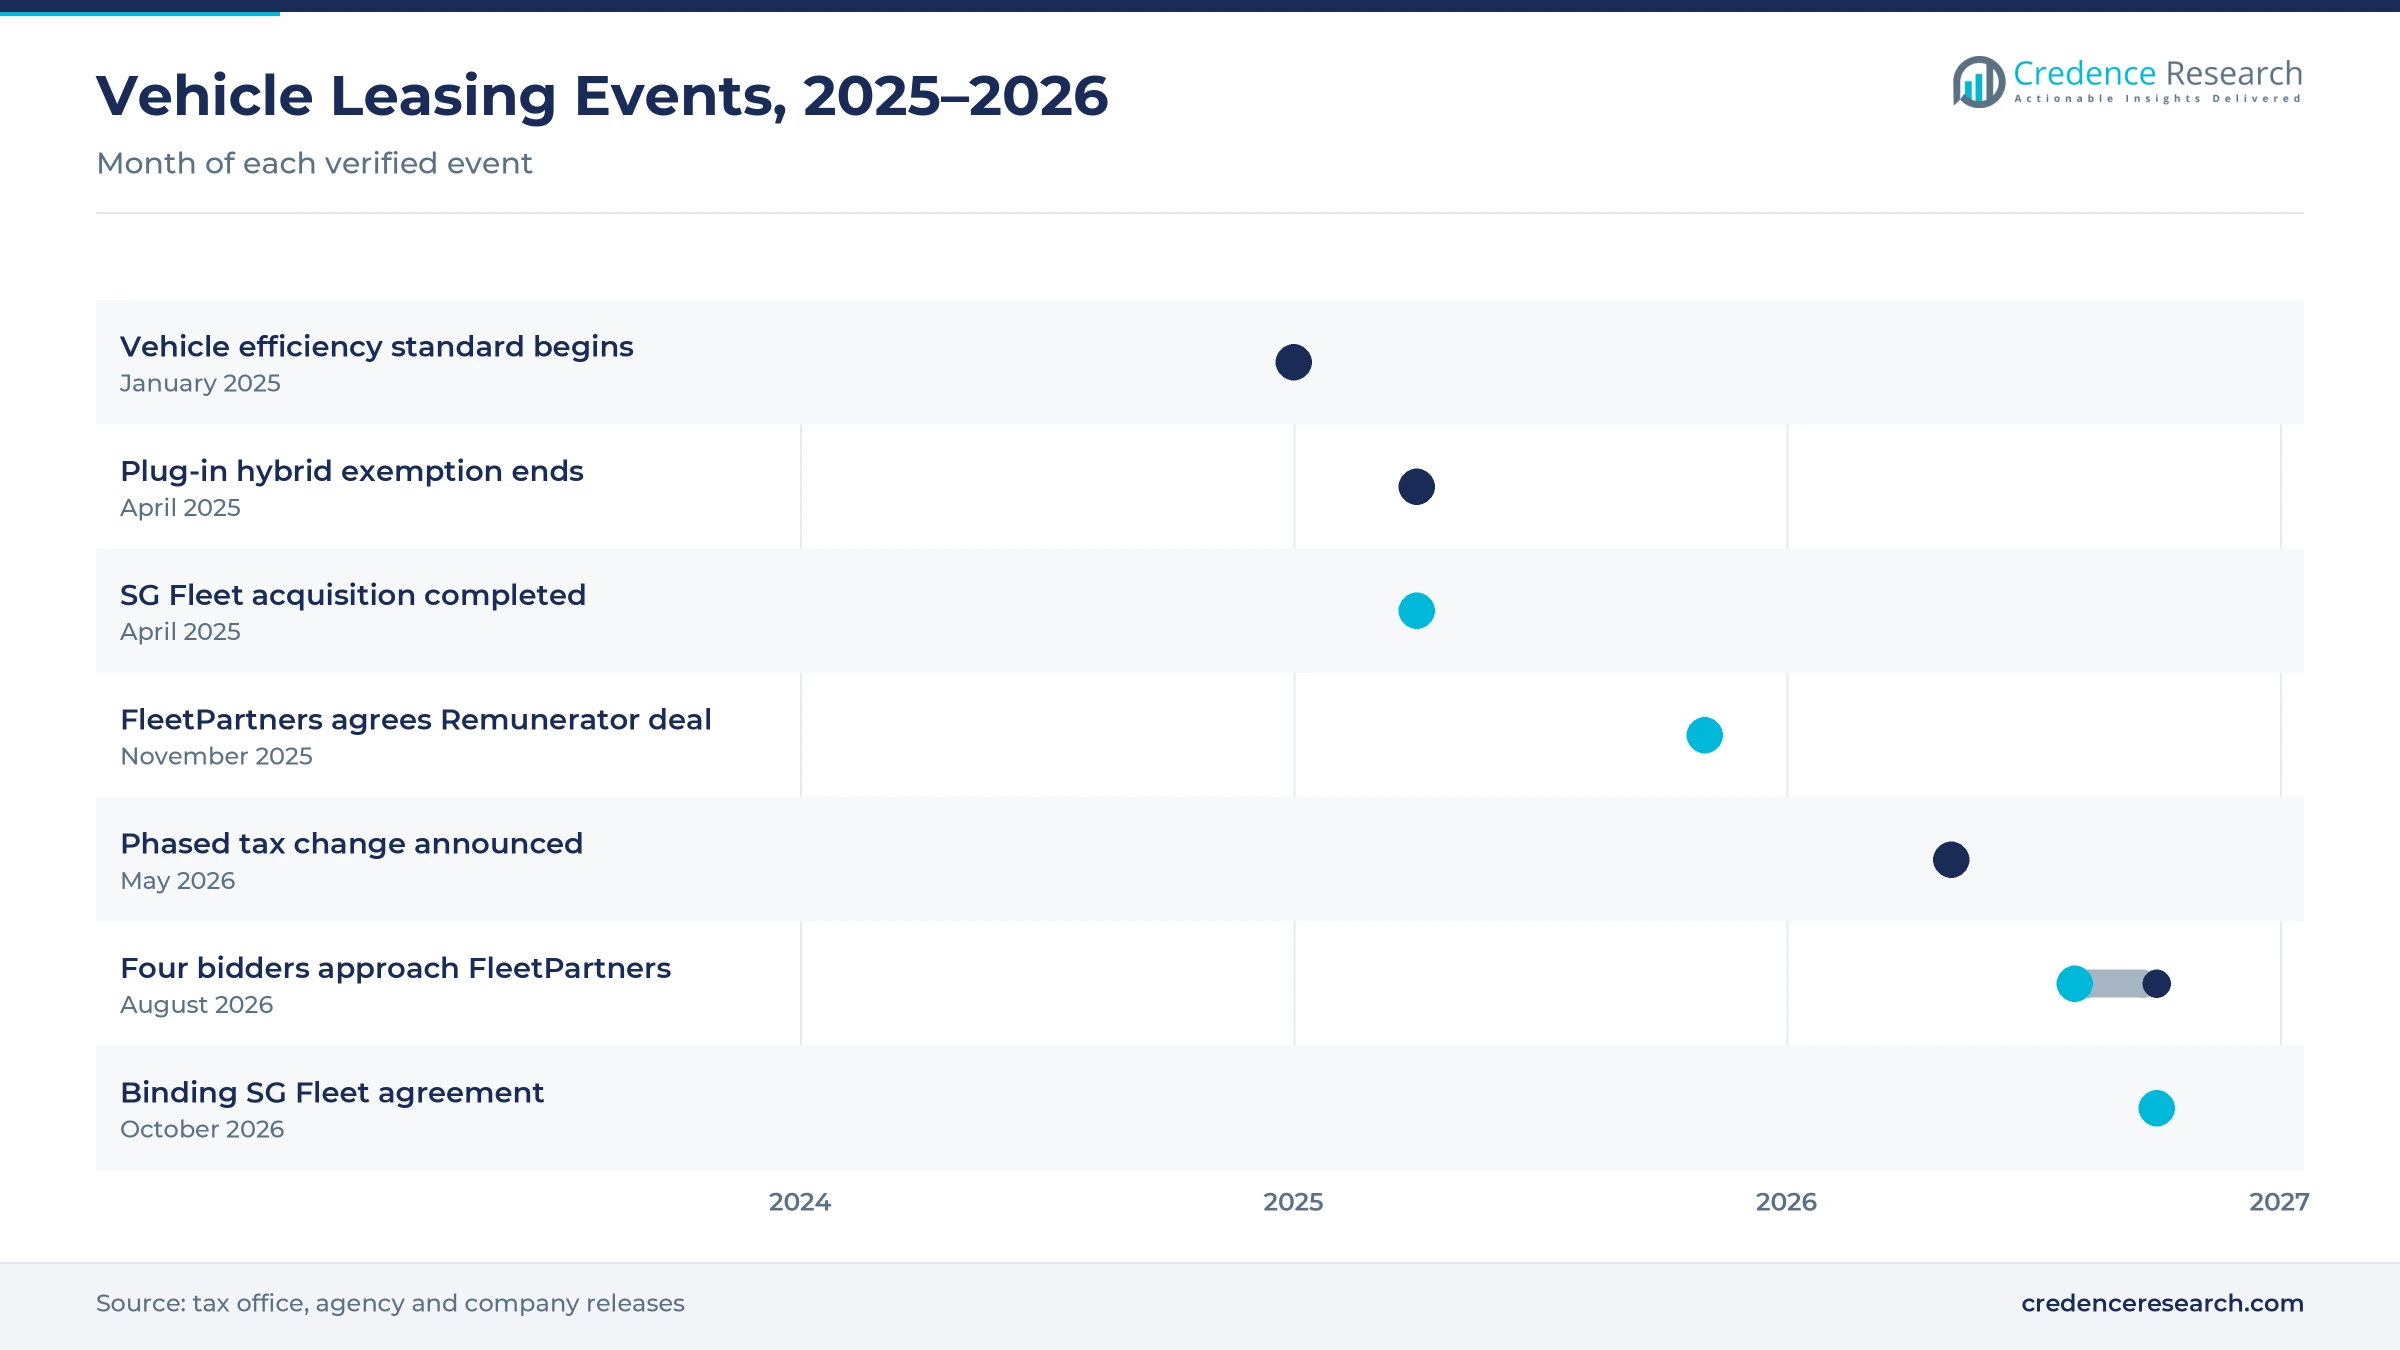Select the FleetPartners Remunerator deal November marker
The image size is (2400, 1350).
[1704, 735]
